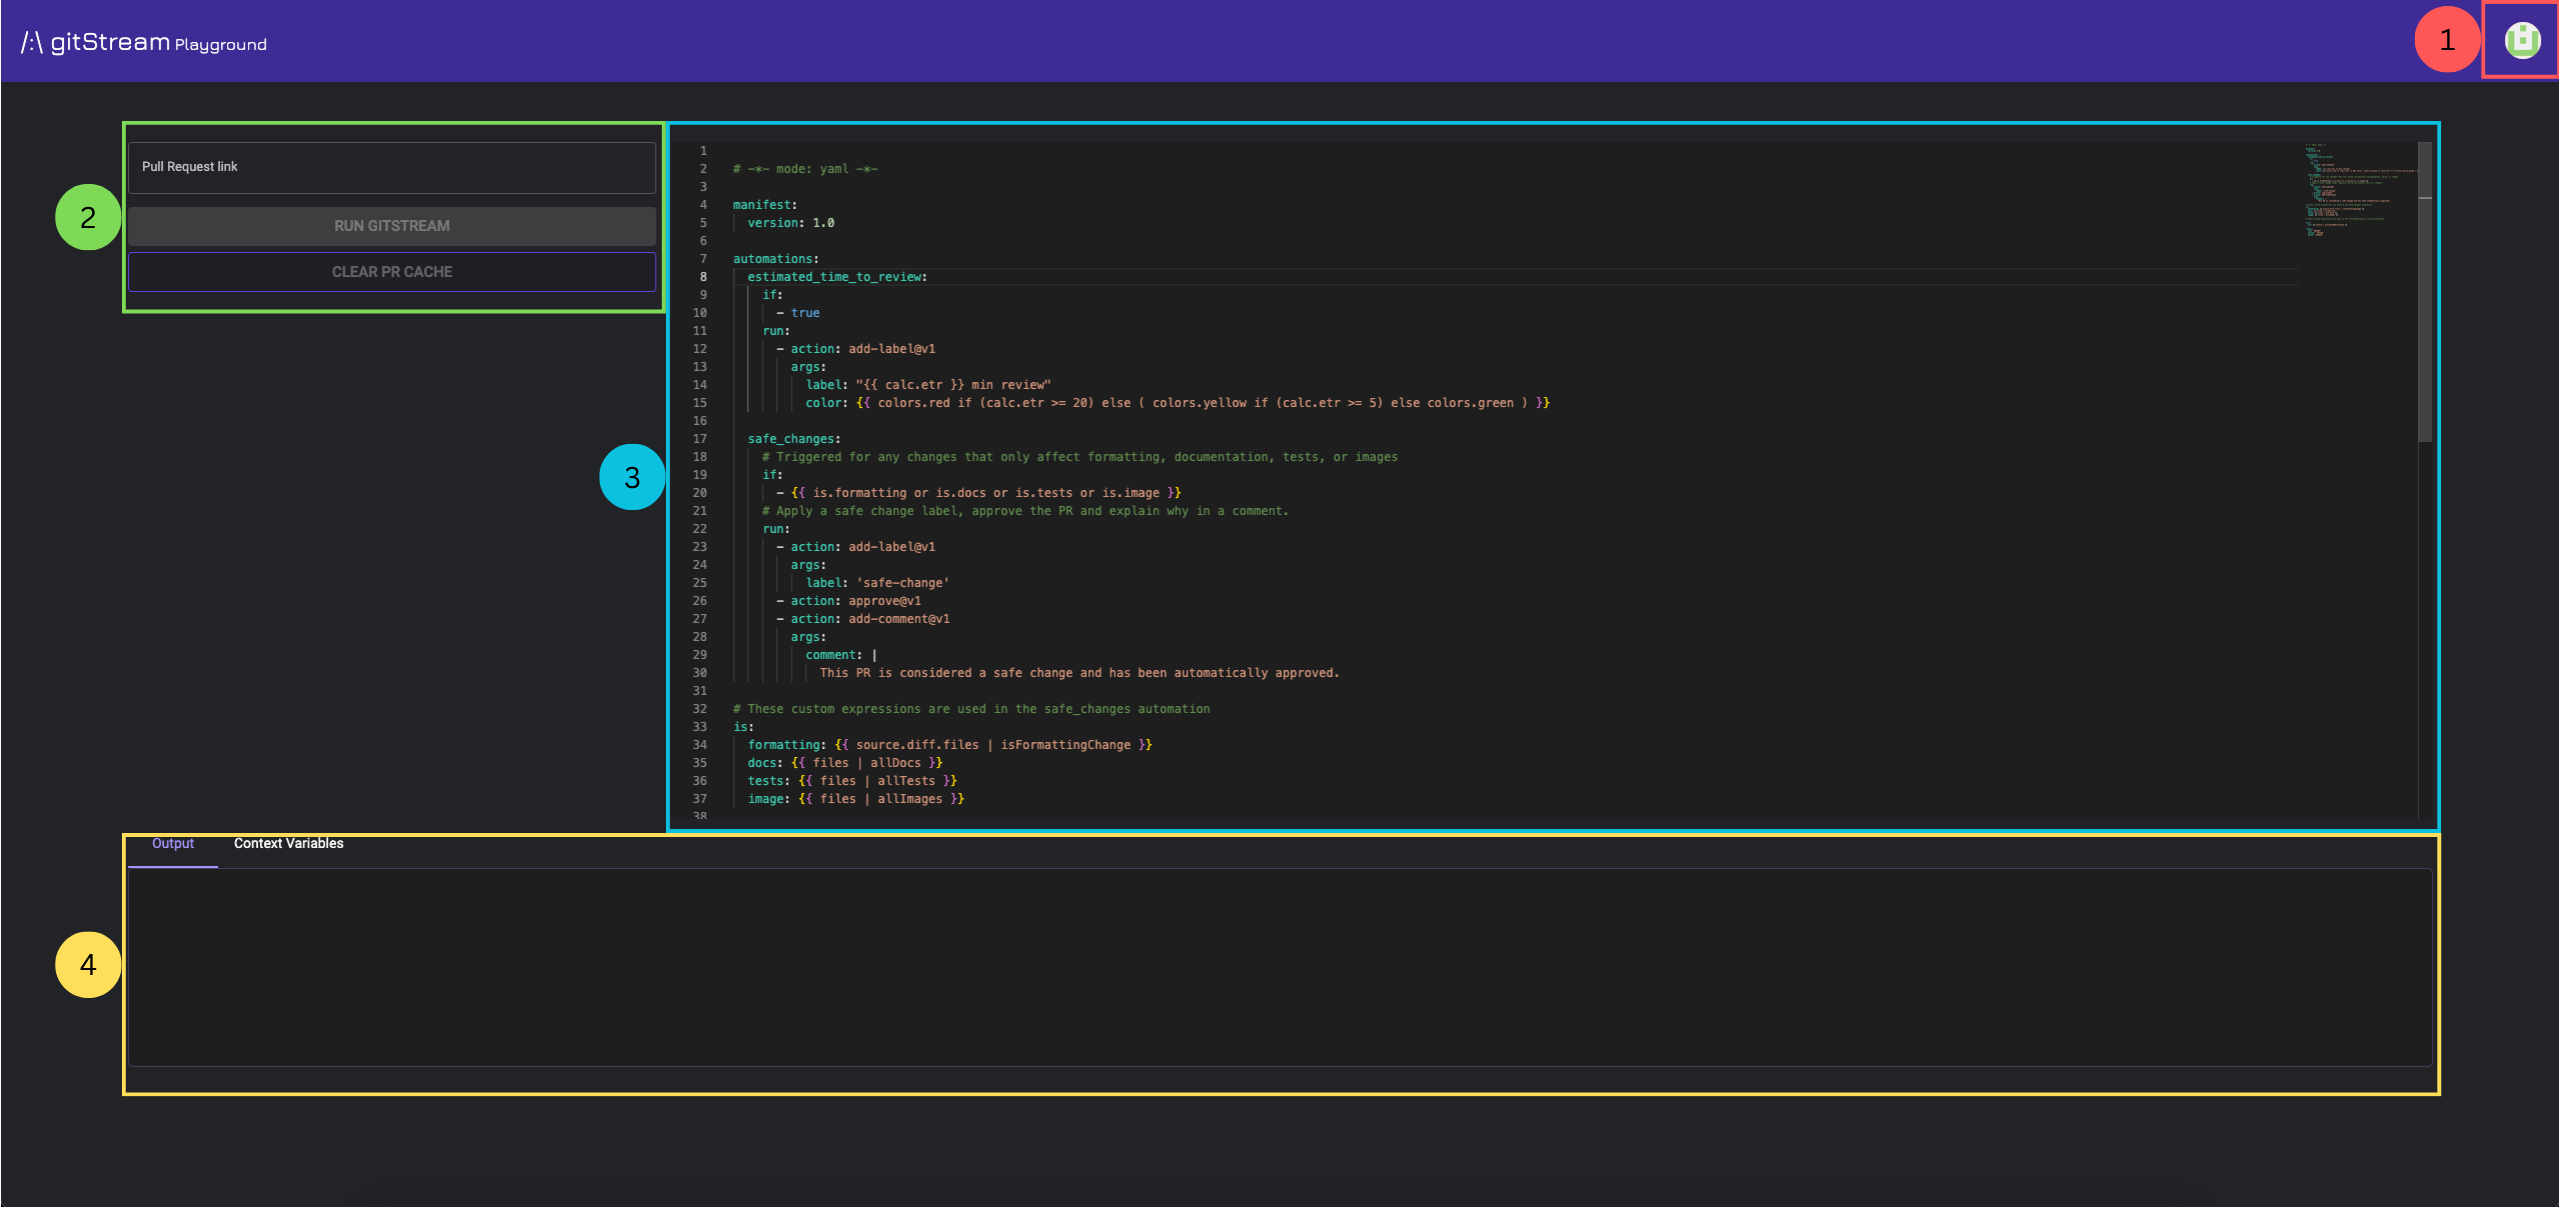
Task: Click the Playground text in header
Action: pos(221,45)
